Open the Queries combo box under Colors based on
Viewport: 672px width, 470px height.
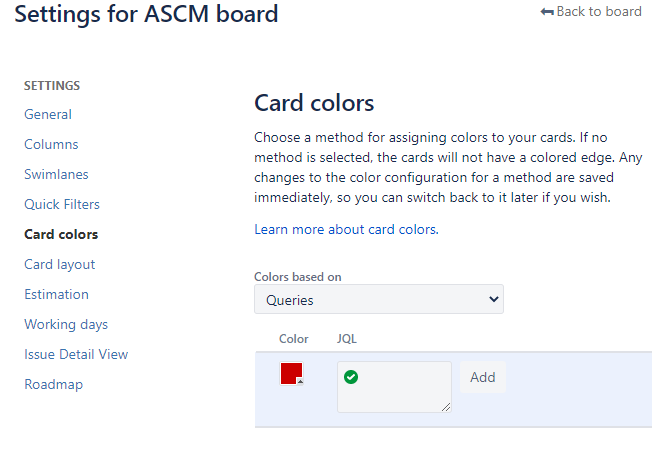tap(379, 299)
